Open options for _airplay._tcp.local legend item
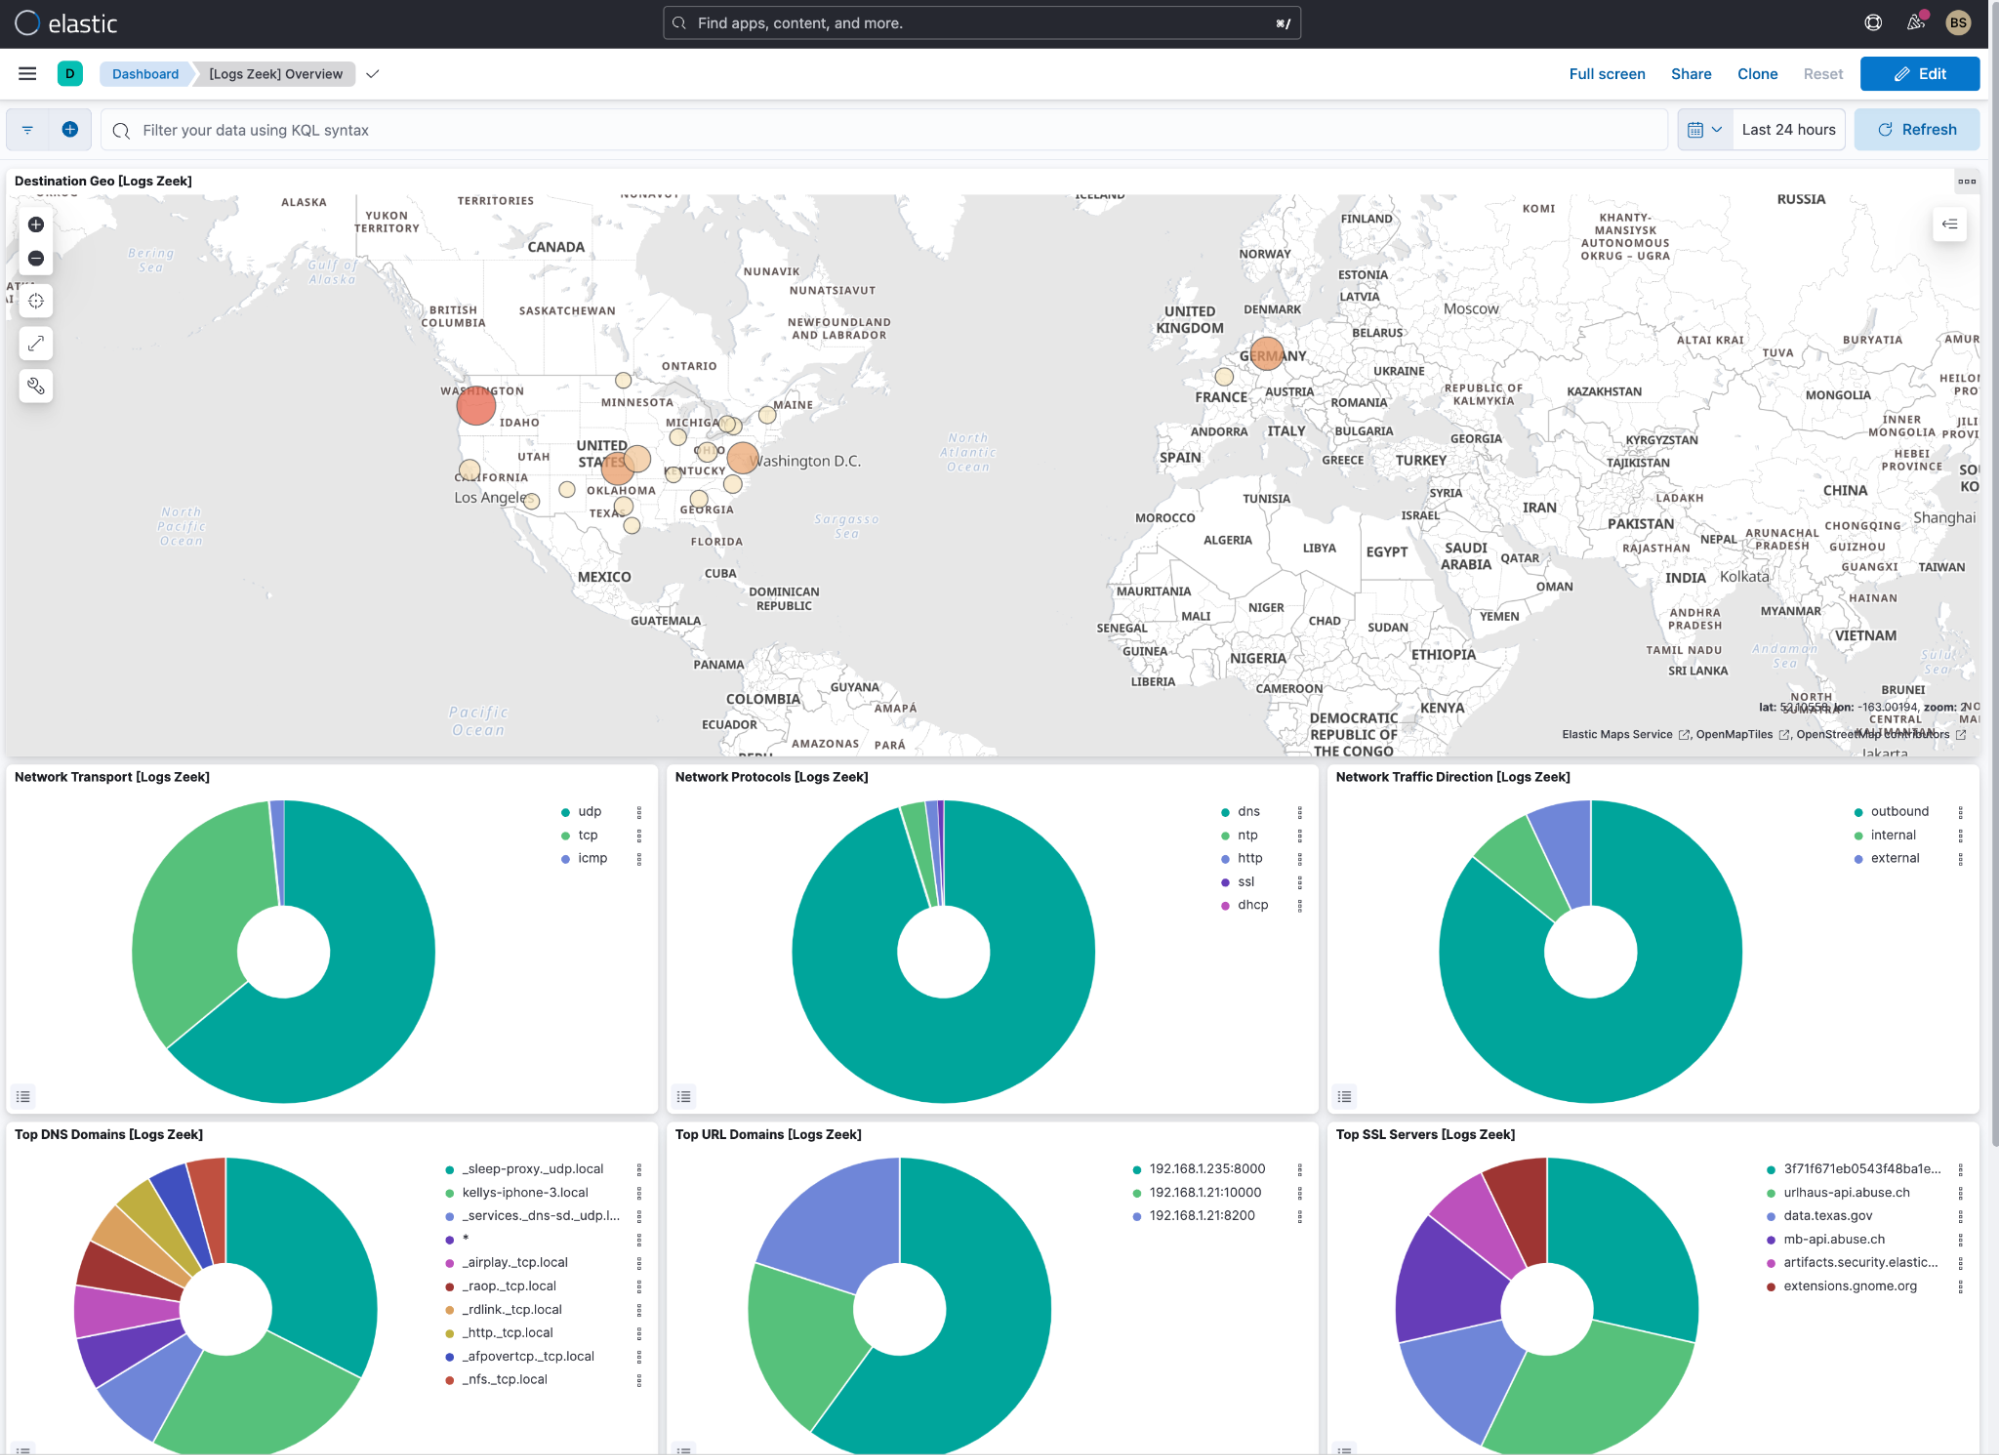The image size is (1999, 1456). coord(639,1263)
